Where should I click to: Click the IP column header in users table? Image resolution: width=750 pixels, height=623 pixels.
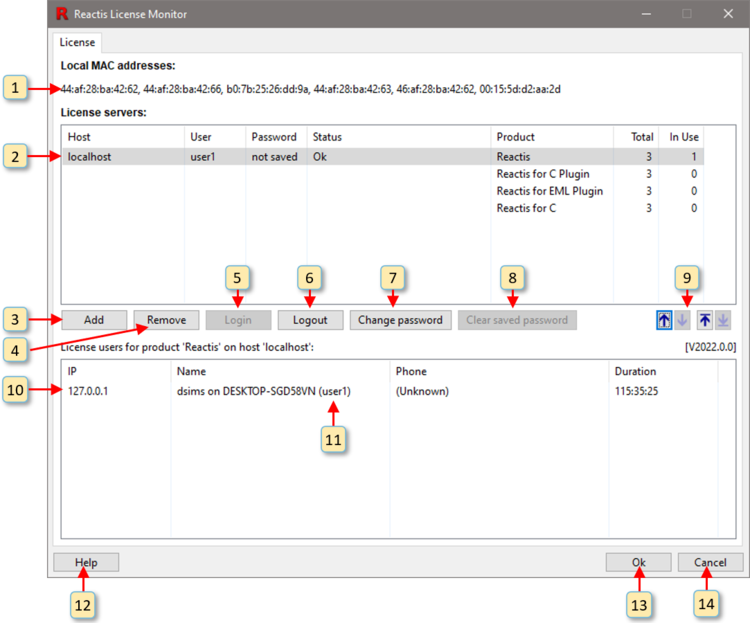click(x=116, y=371)
